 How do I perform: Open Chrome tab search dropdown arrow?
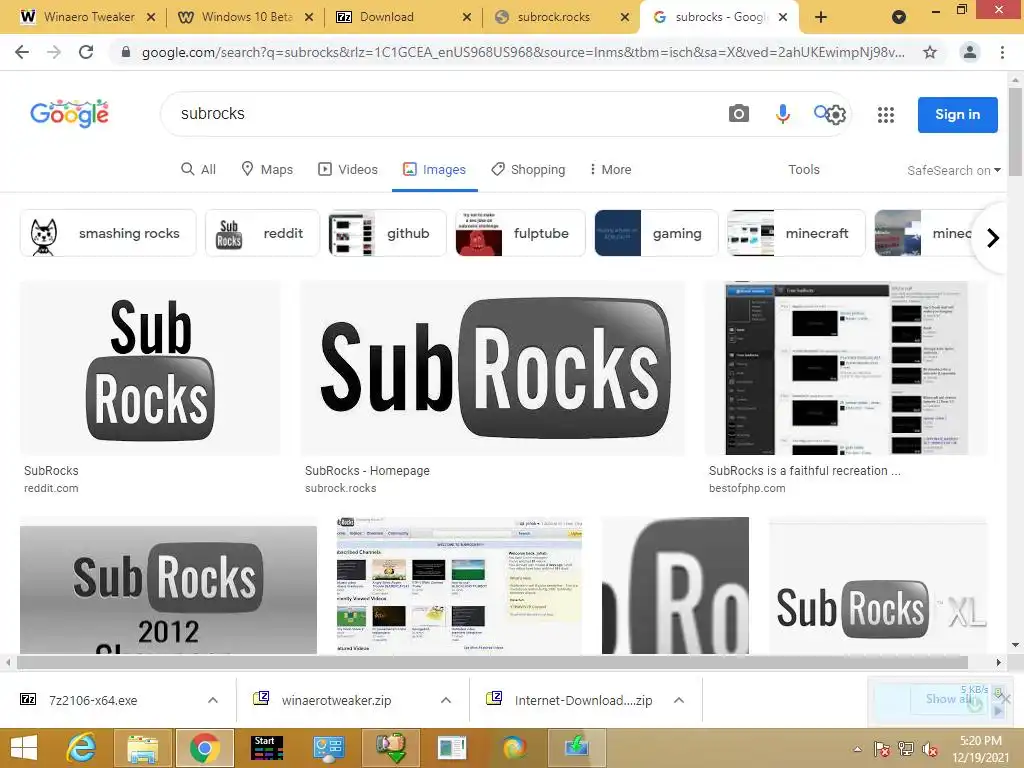pyautogui.click(x=899, y=17)
